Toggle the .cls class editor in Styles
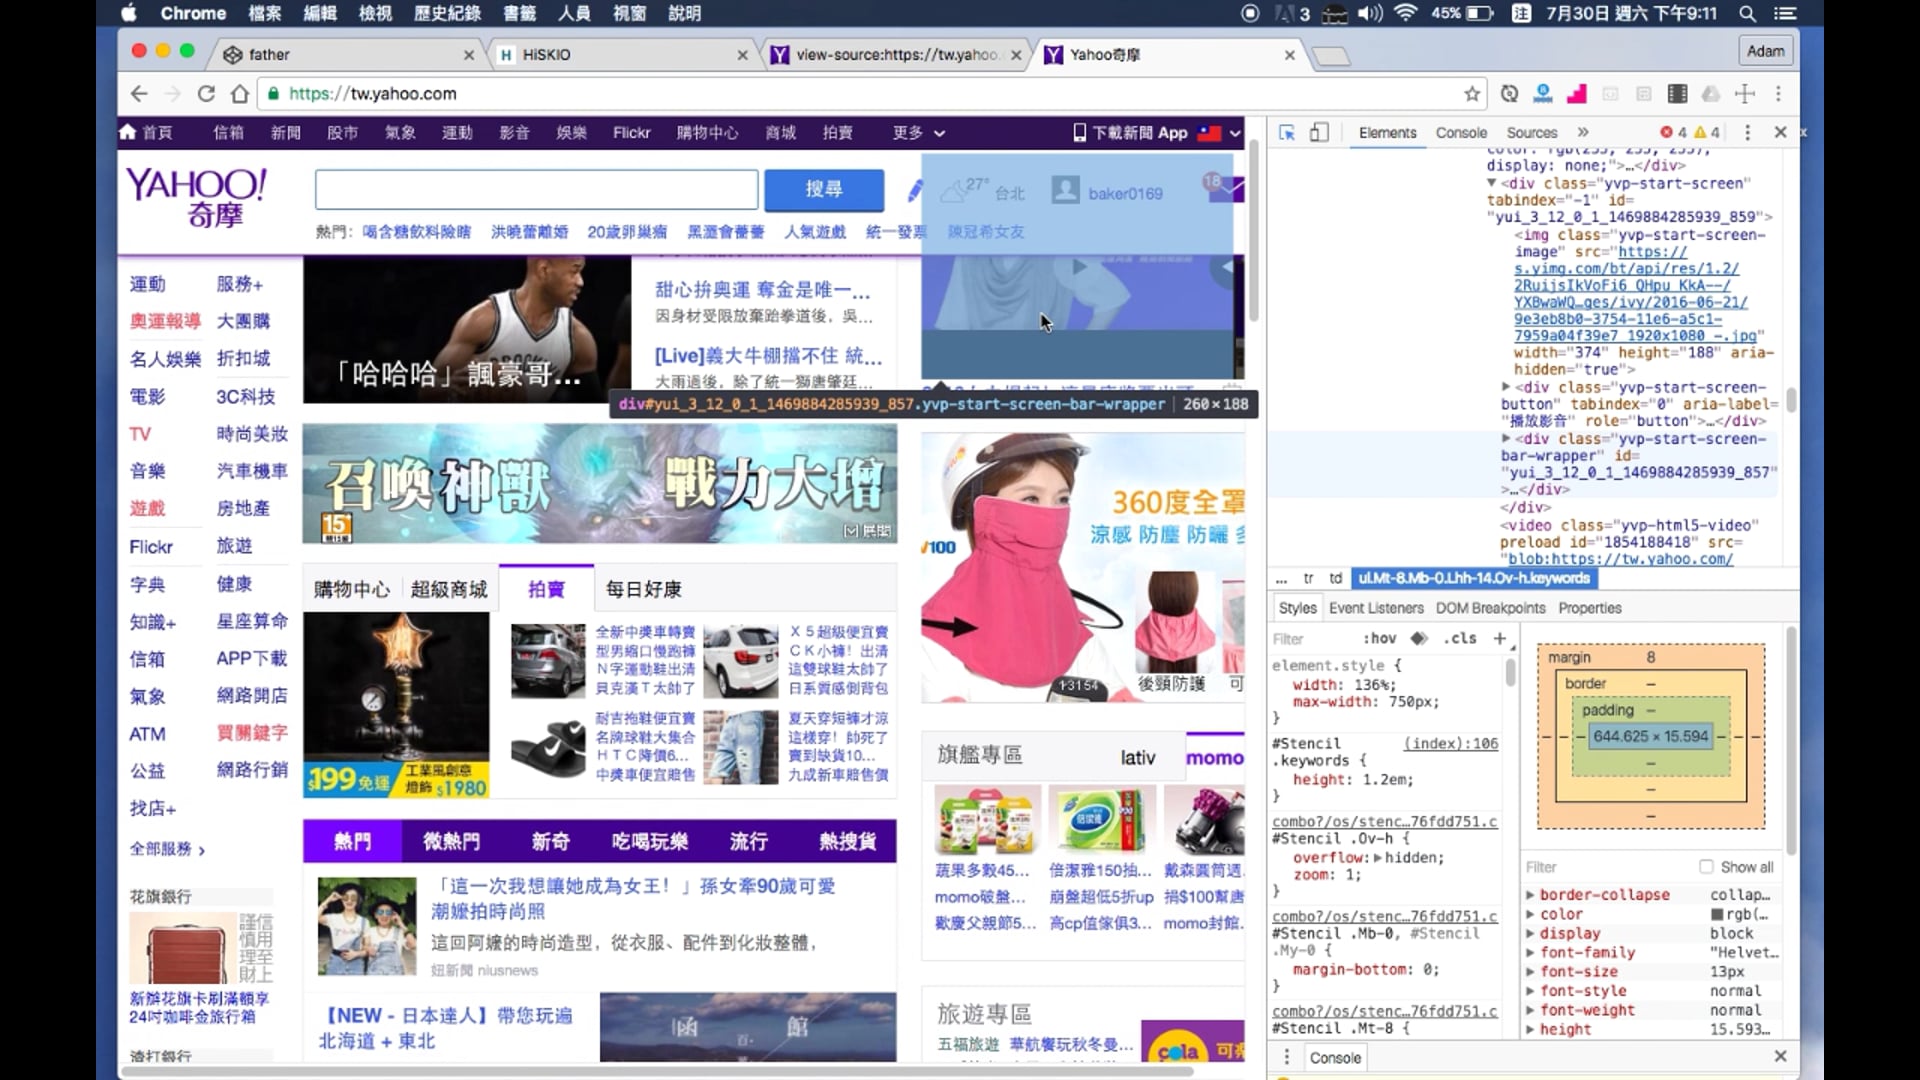Screen dimensions: 1920x1080 point(1459,638)
